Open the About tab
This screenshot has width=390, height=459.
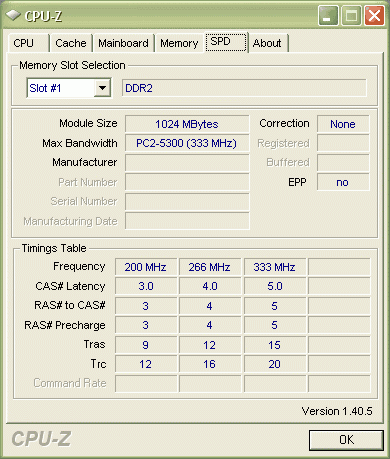[268, 43]
